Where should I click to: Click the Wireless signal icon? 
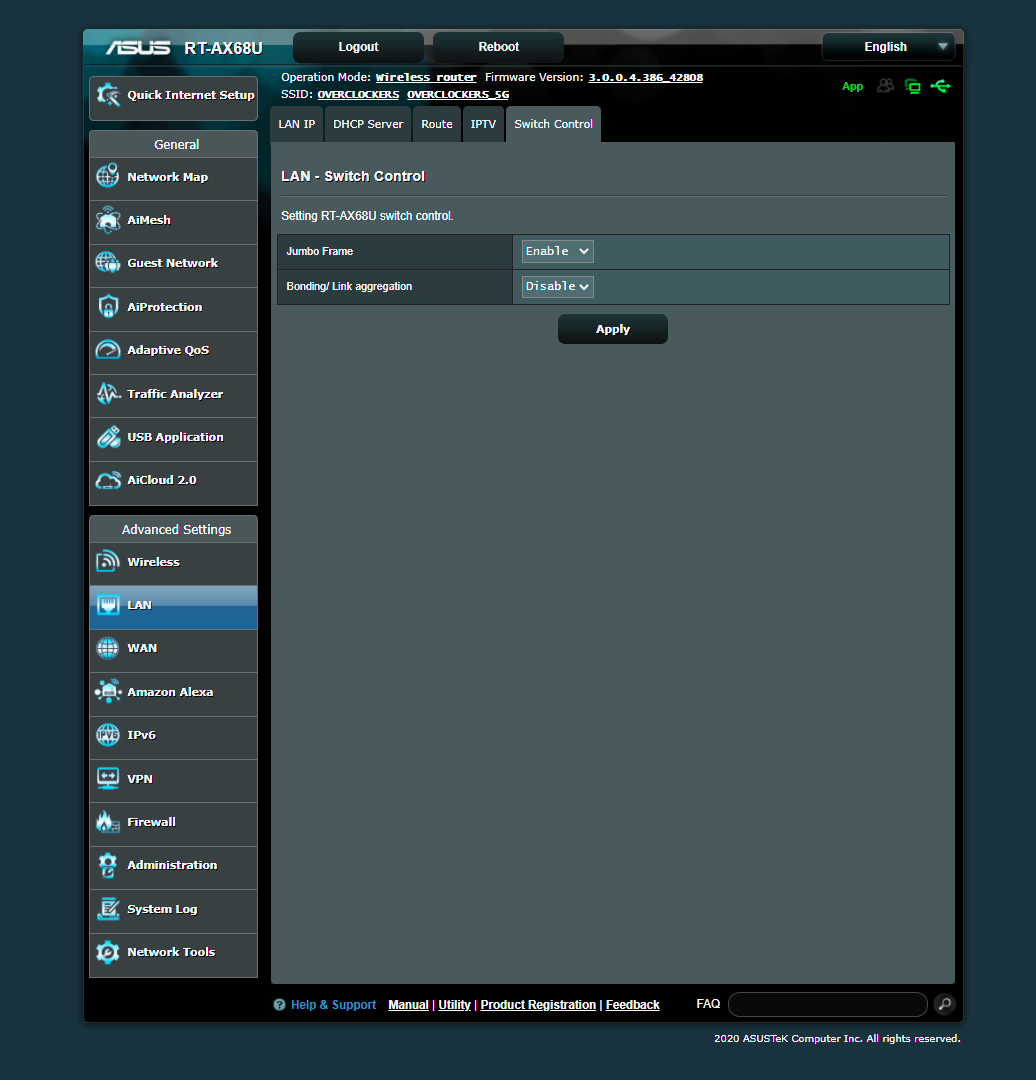[x=108, y=561]
